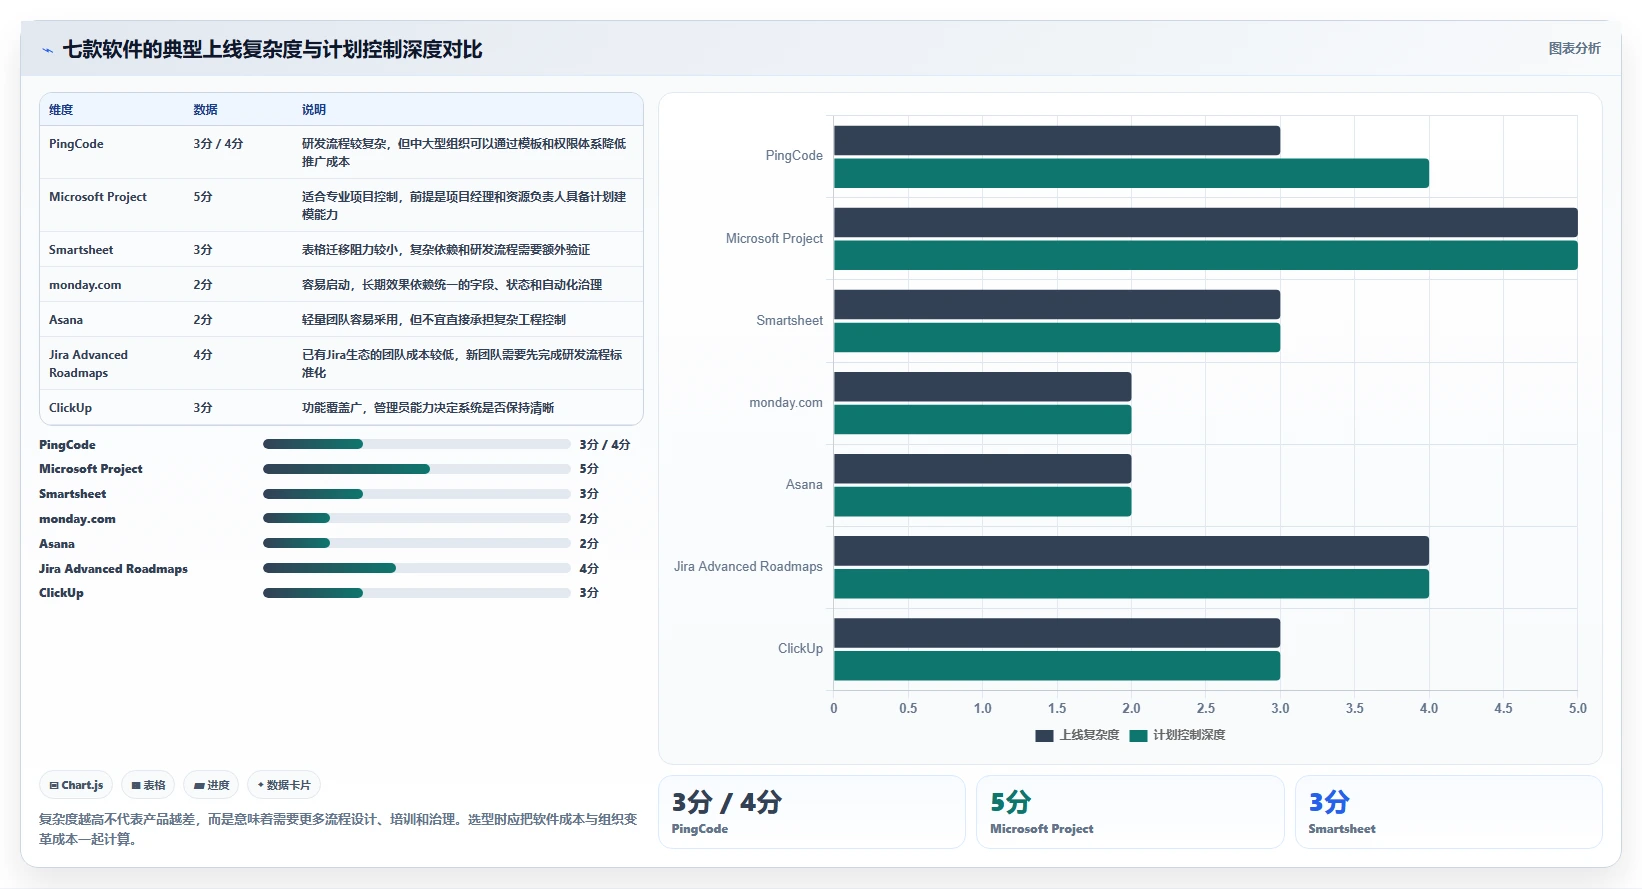Toggle the 计划控制深度 legend swatch

(1138, 735)
